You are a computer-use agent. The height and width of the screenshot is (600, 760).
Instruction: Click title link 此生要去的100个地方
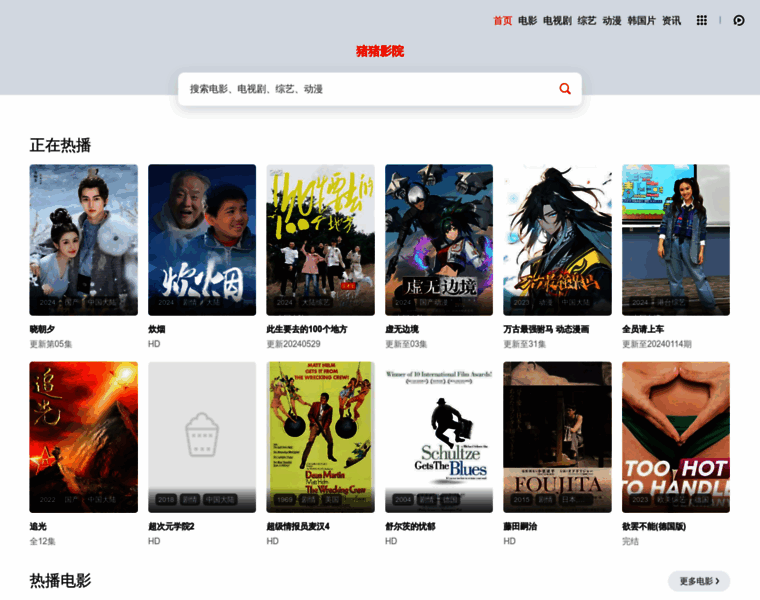click(307, 329)
